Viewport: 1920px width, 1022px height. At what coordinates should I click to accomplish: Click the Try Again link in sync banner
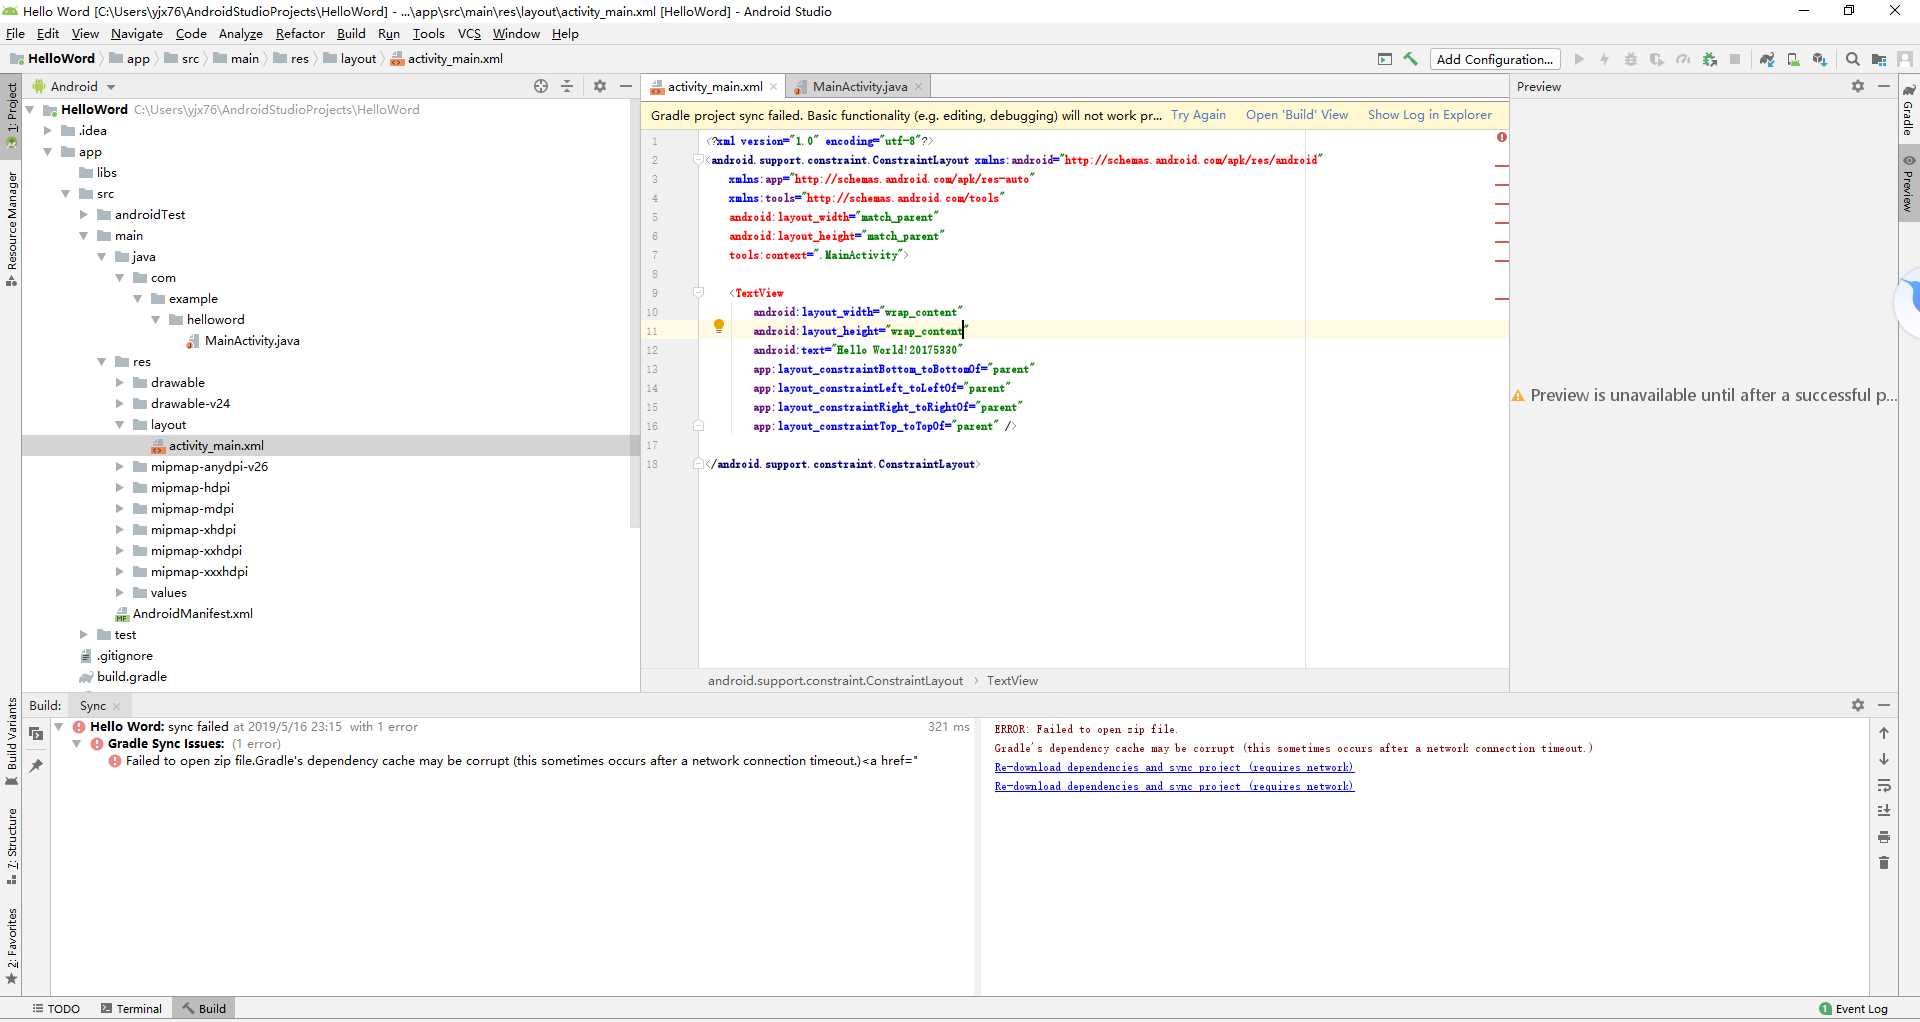[1198, 115]
